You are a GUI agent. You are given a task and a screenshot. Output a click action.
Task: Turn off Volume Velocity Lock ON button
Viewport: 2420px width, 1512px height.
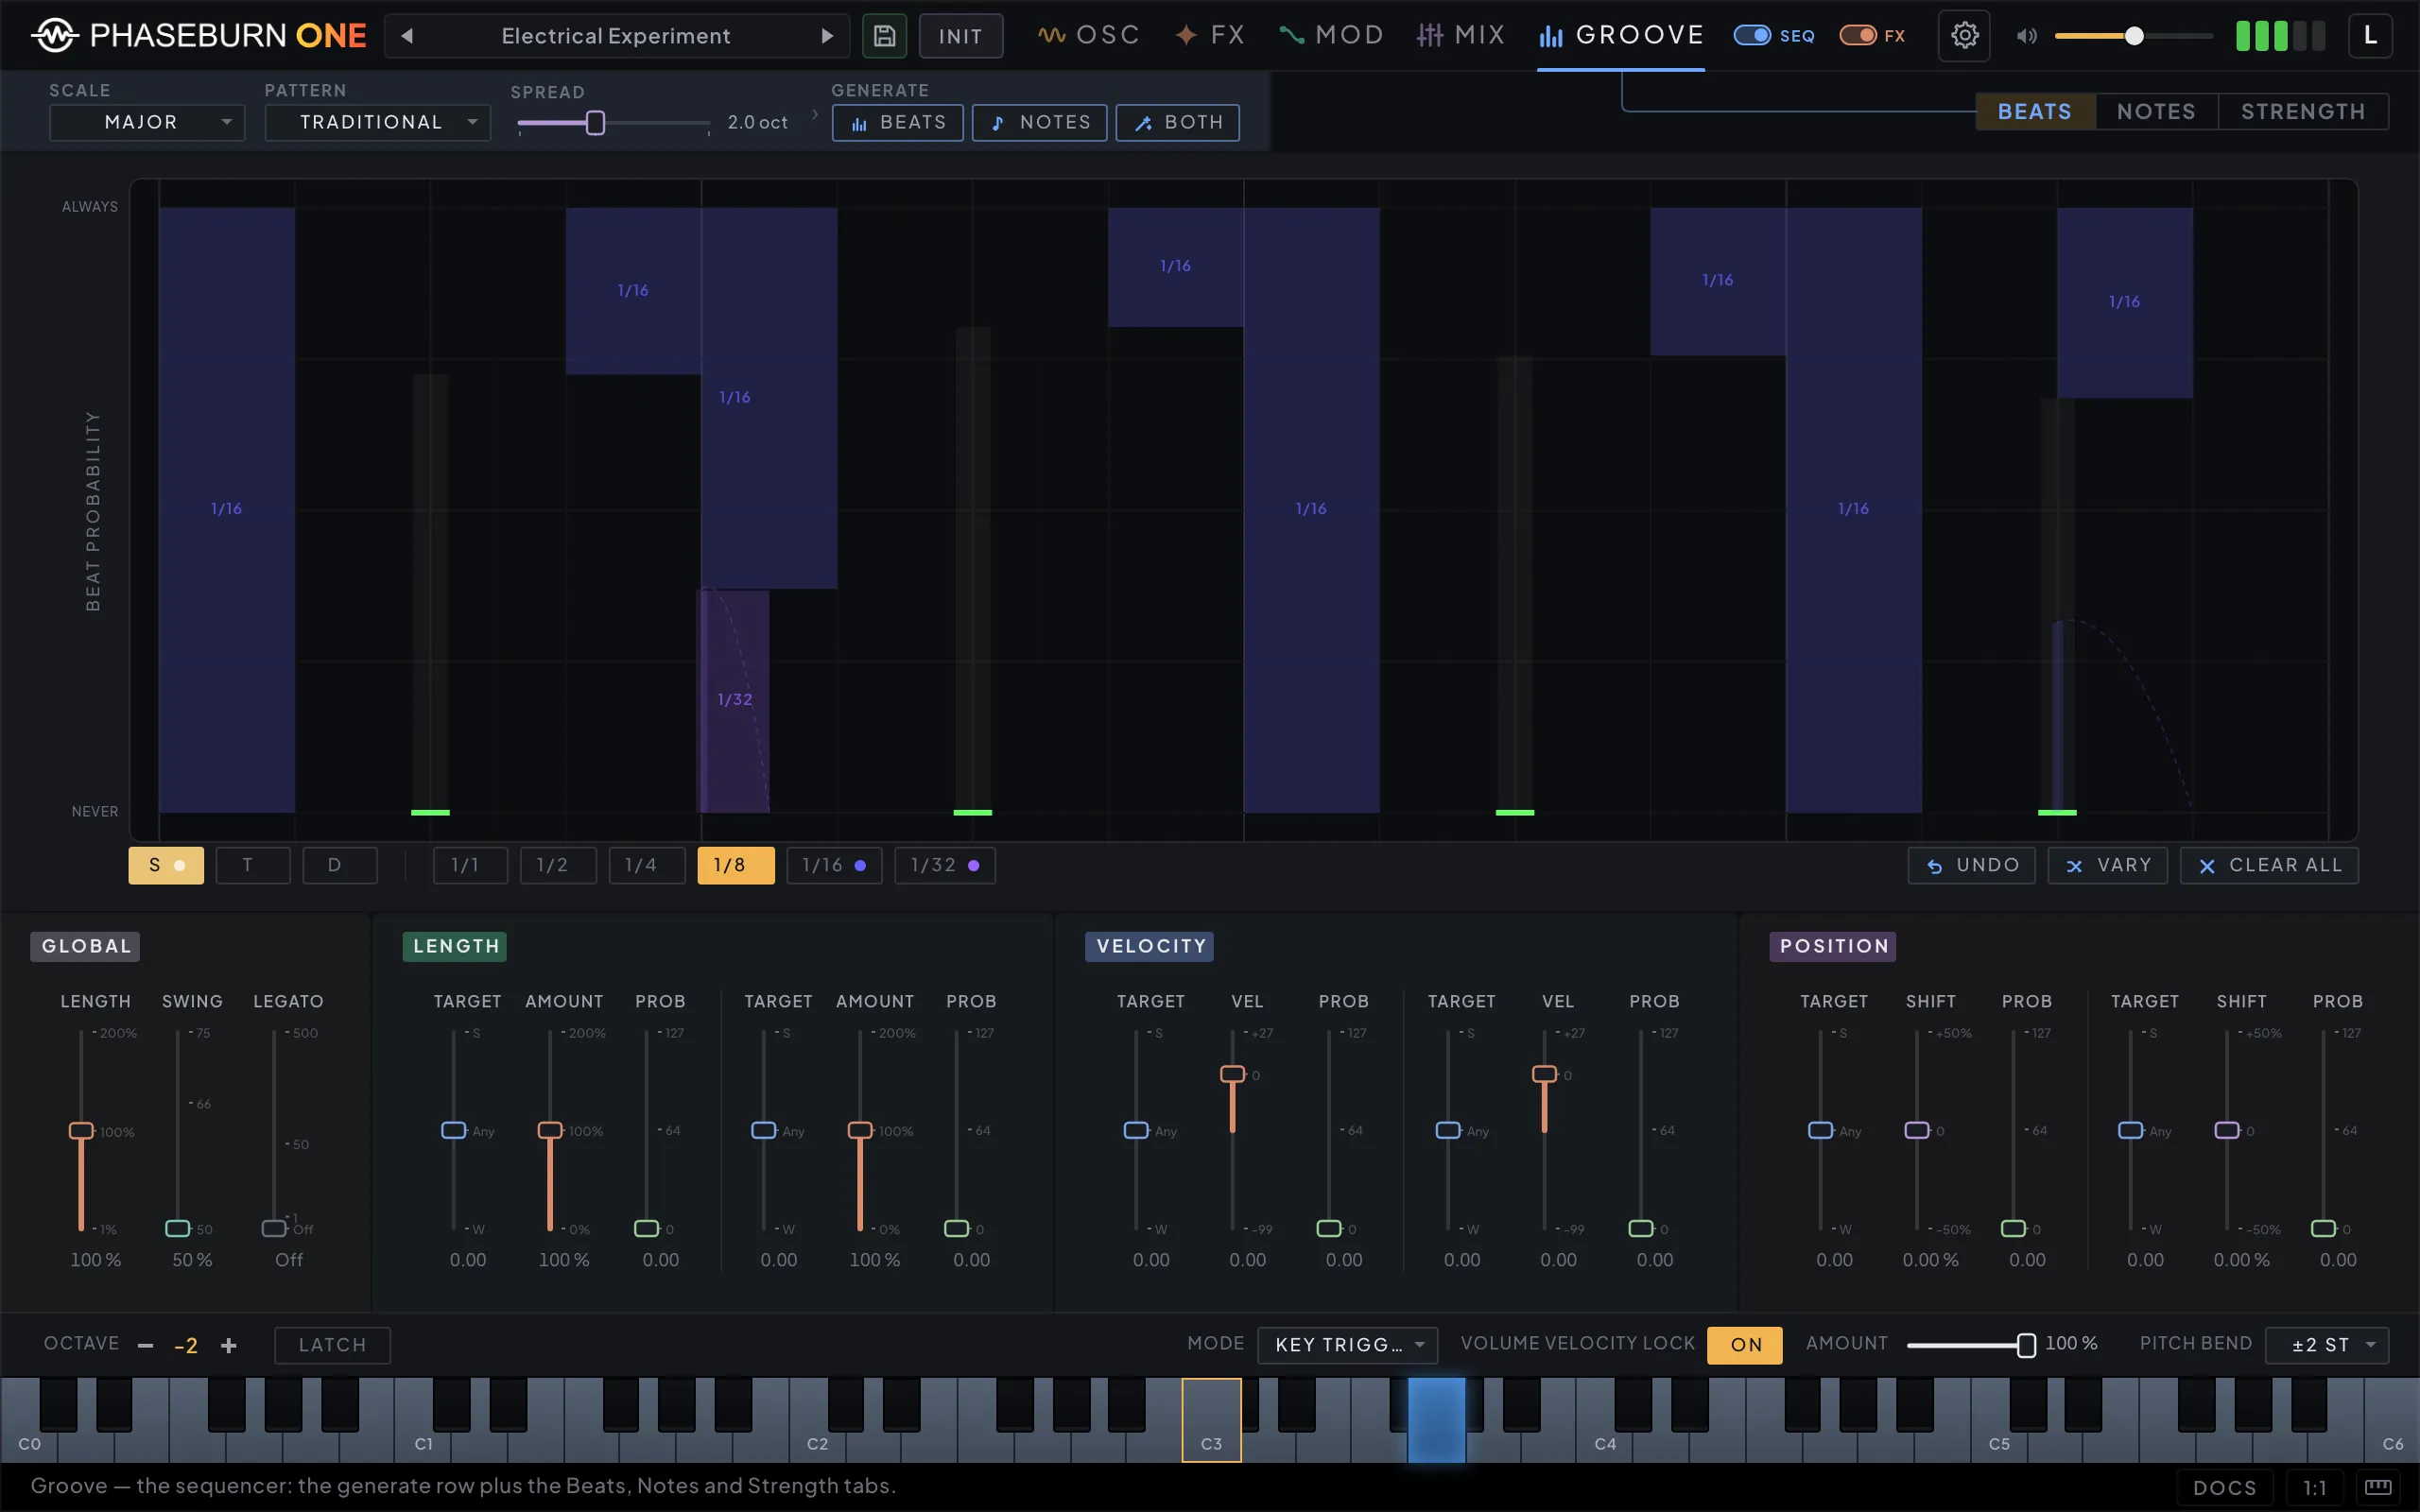coord(1745,1345)
